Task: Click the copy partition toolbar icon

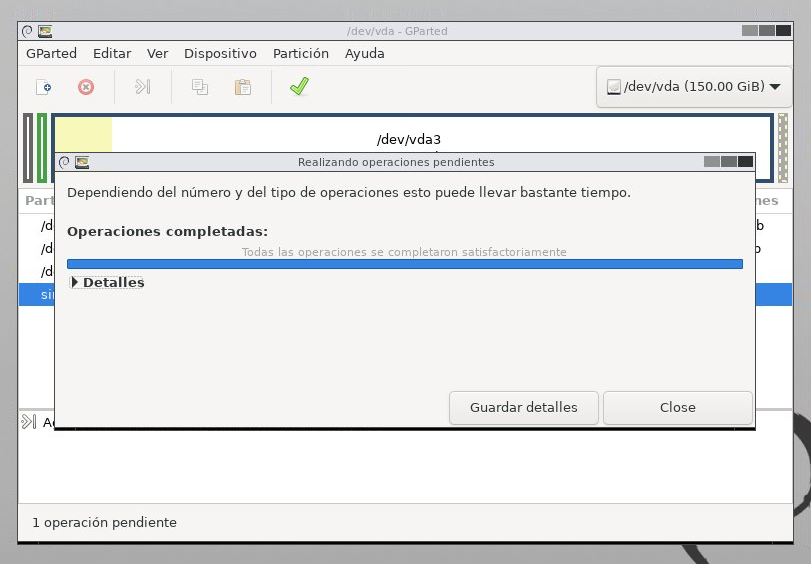Action: click(199, 87)
